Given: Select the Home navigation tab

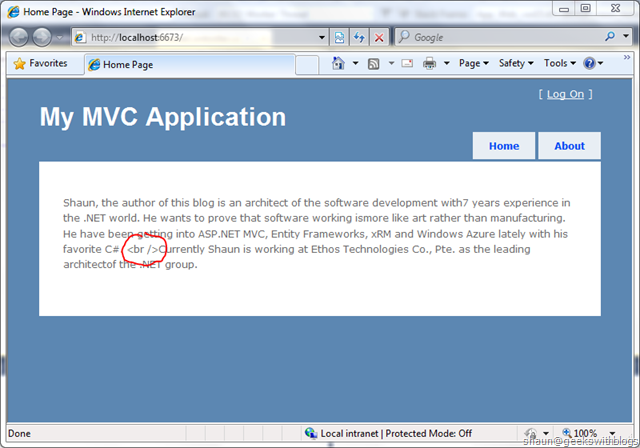Looking at the screenshot, I should 504,146.
